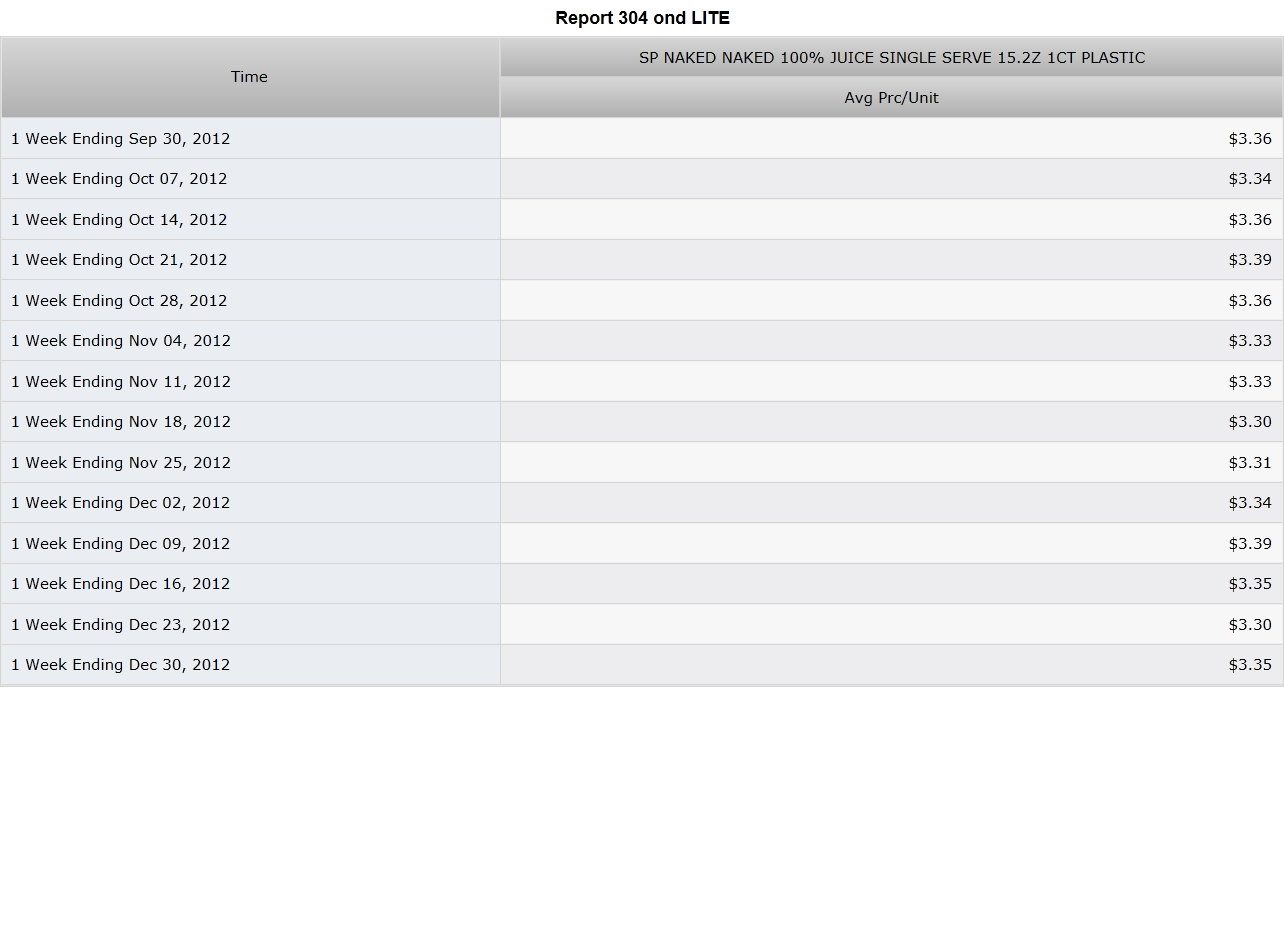Select row '1 Week Ending Nov 18, 2012'
Viewport: 1284px width, 946px height.
(x=642, y=422)
